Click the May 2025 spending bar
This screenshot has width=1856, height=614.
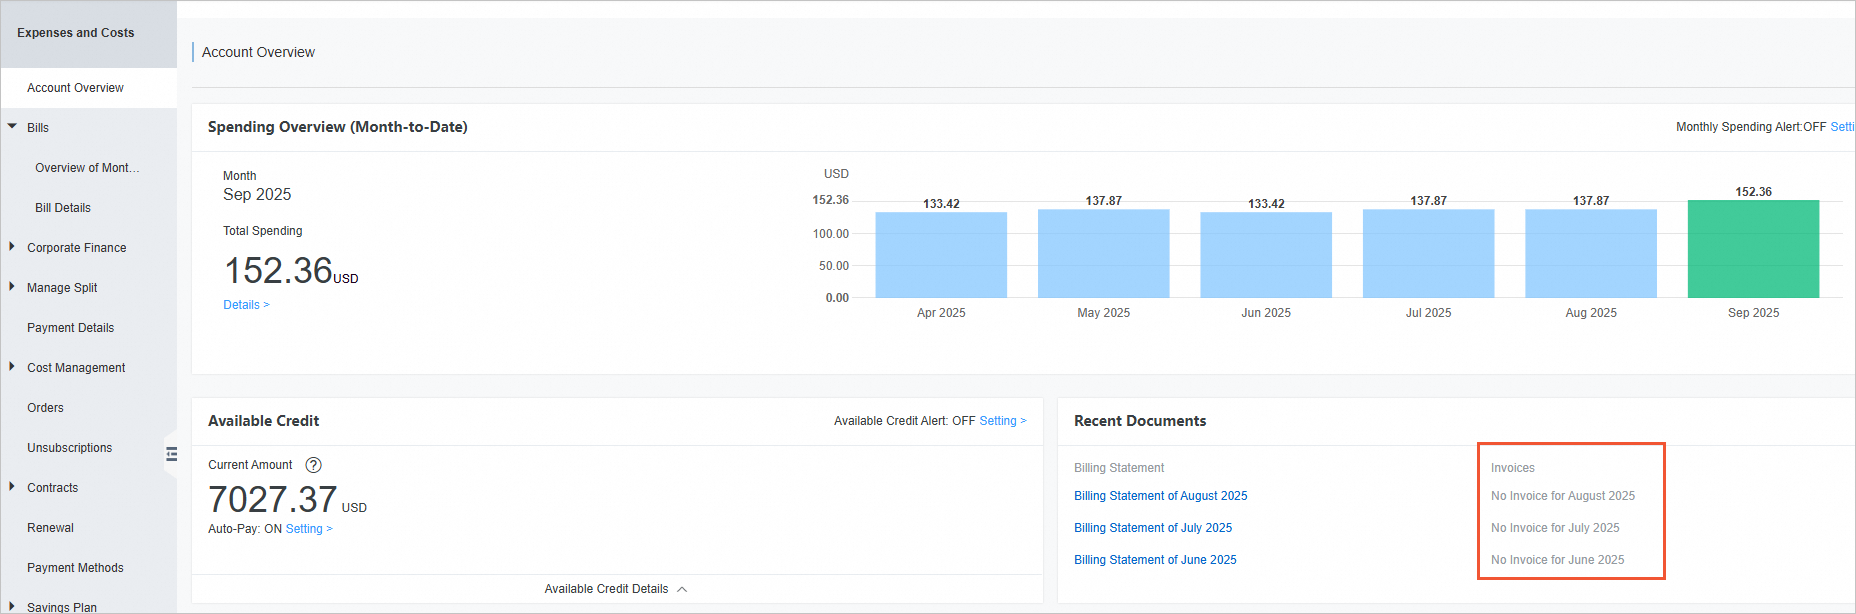(x=1103, y=253)
